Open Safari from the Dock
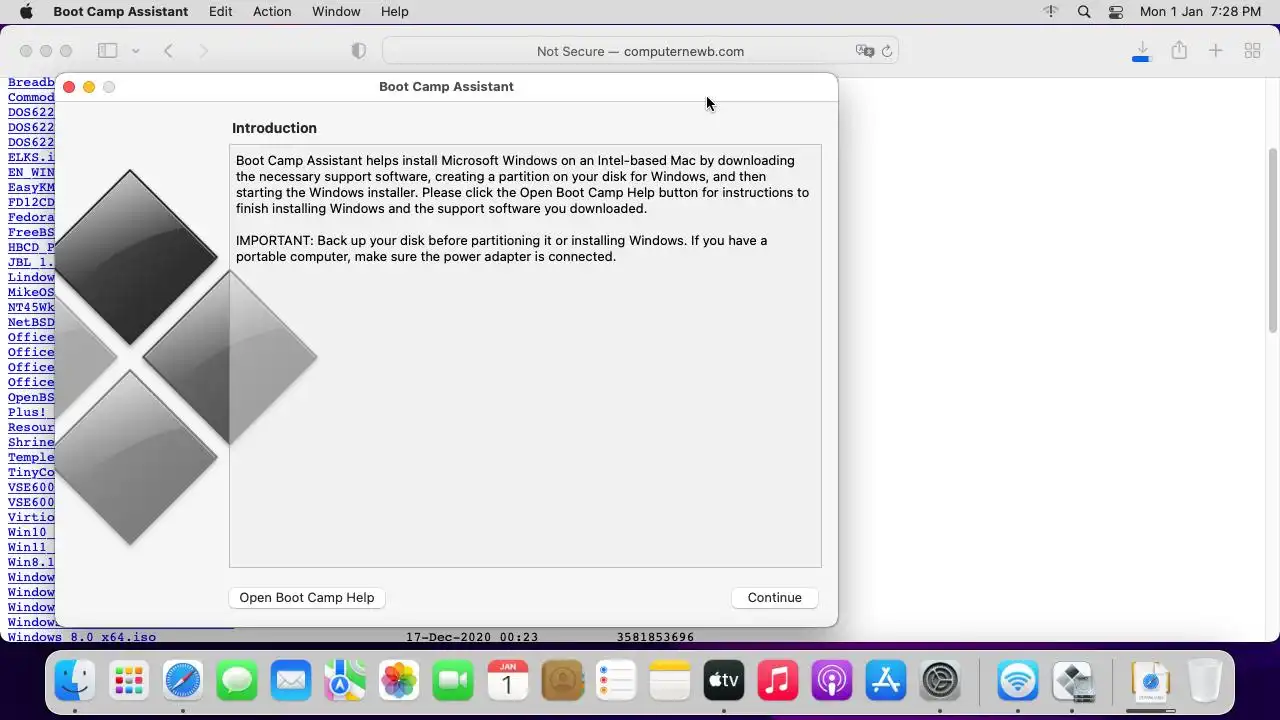 (183, 682)
